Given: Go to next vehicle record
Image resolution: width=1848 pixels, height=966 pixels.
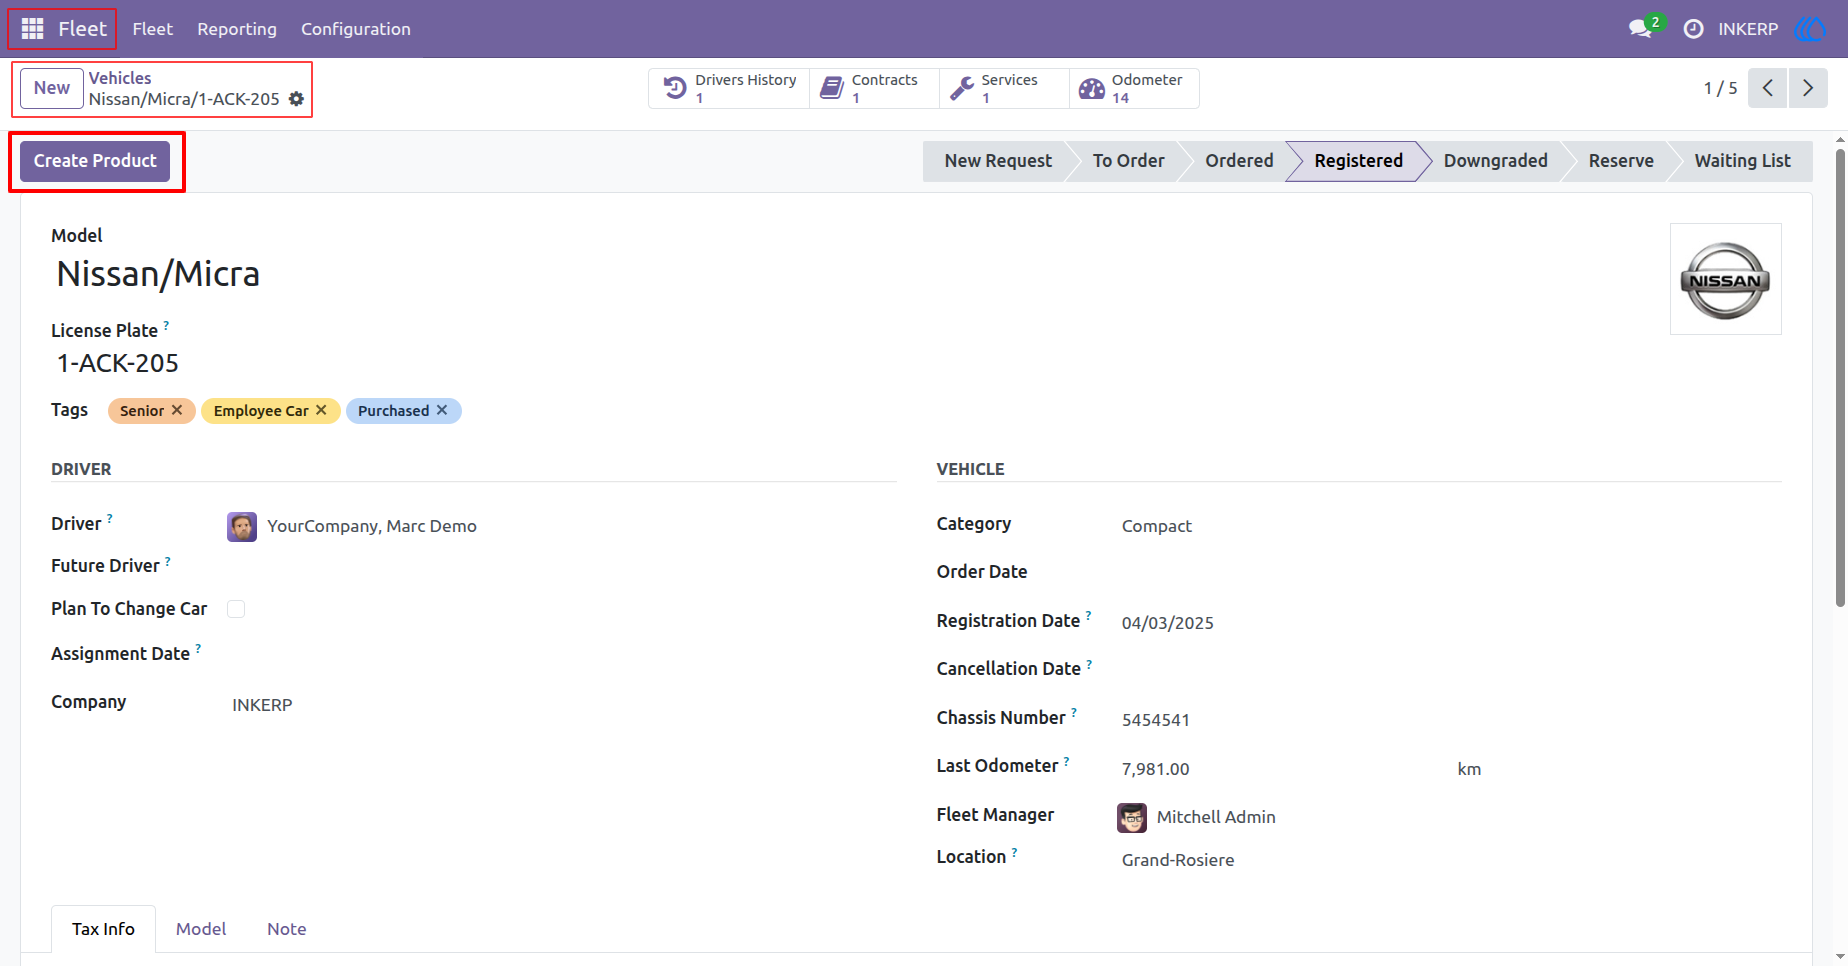Looking at the screenshot, I should pyautogui.click(x=1808, y=88).
